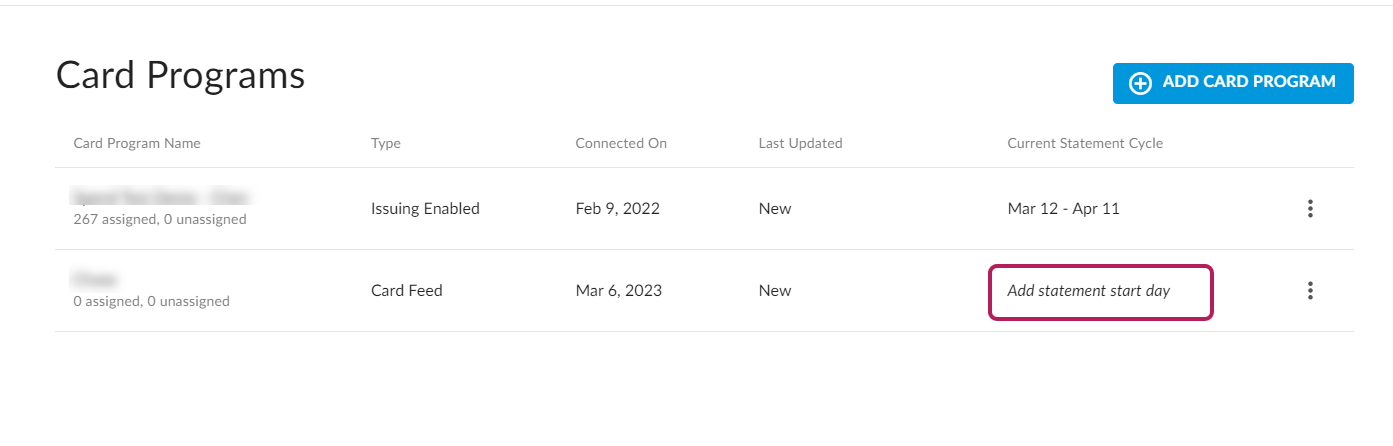
Task: Open the three-dot menu for Issuing Enabled program
Action: (x=1310, y=209)
